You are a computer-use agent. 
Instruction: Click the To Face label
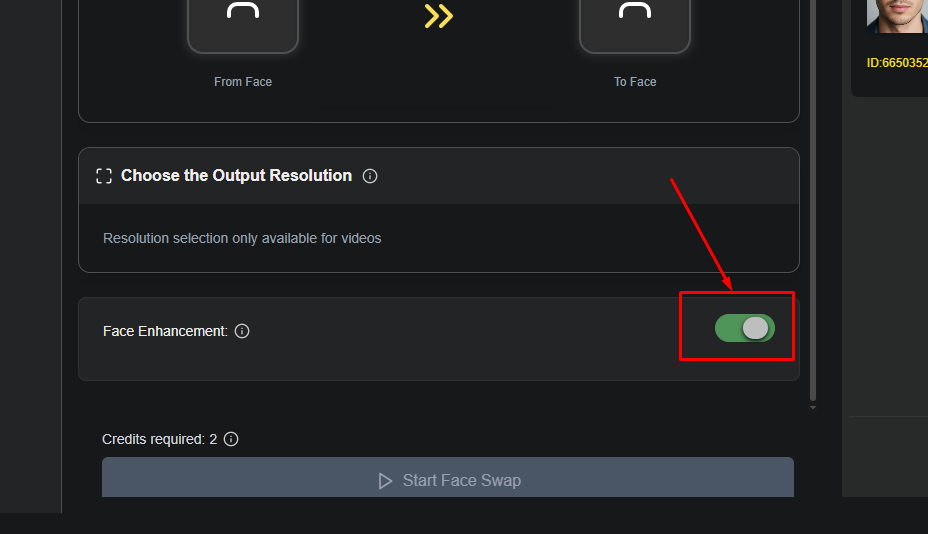click(x=634, y=82)
